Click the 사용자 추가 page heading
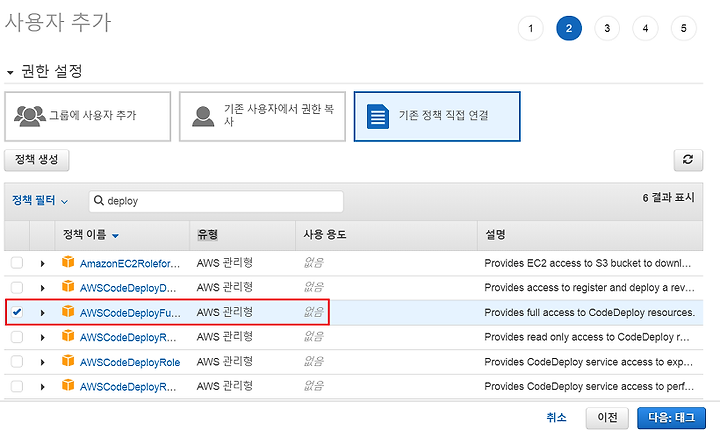Screen dimensions: 720x430 (x=58, y=23)
